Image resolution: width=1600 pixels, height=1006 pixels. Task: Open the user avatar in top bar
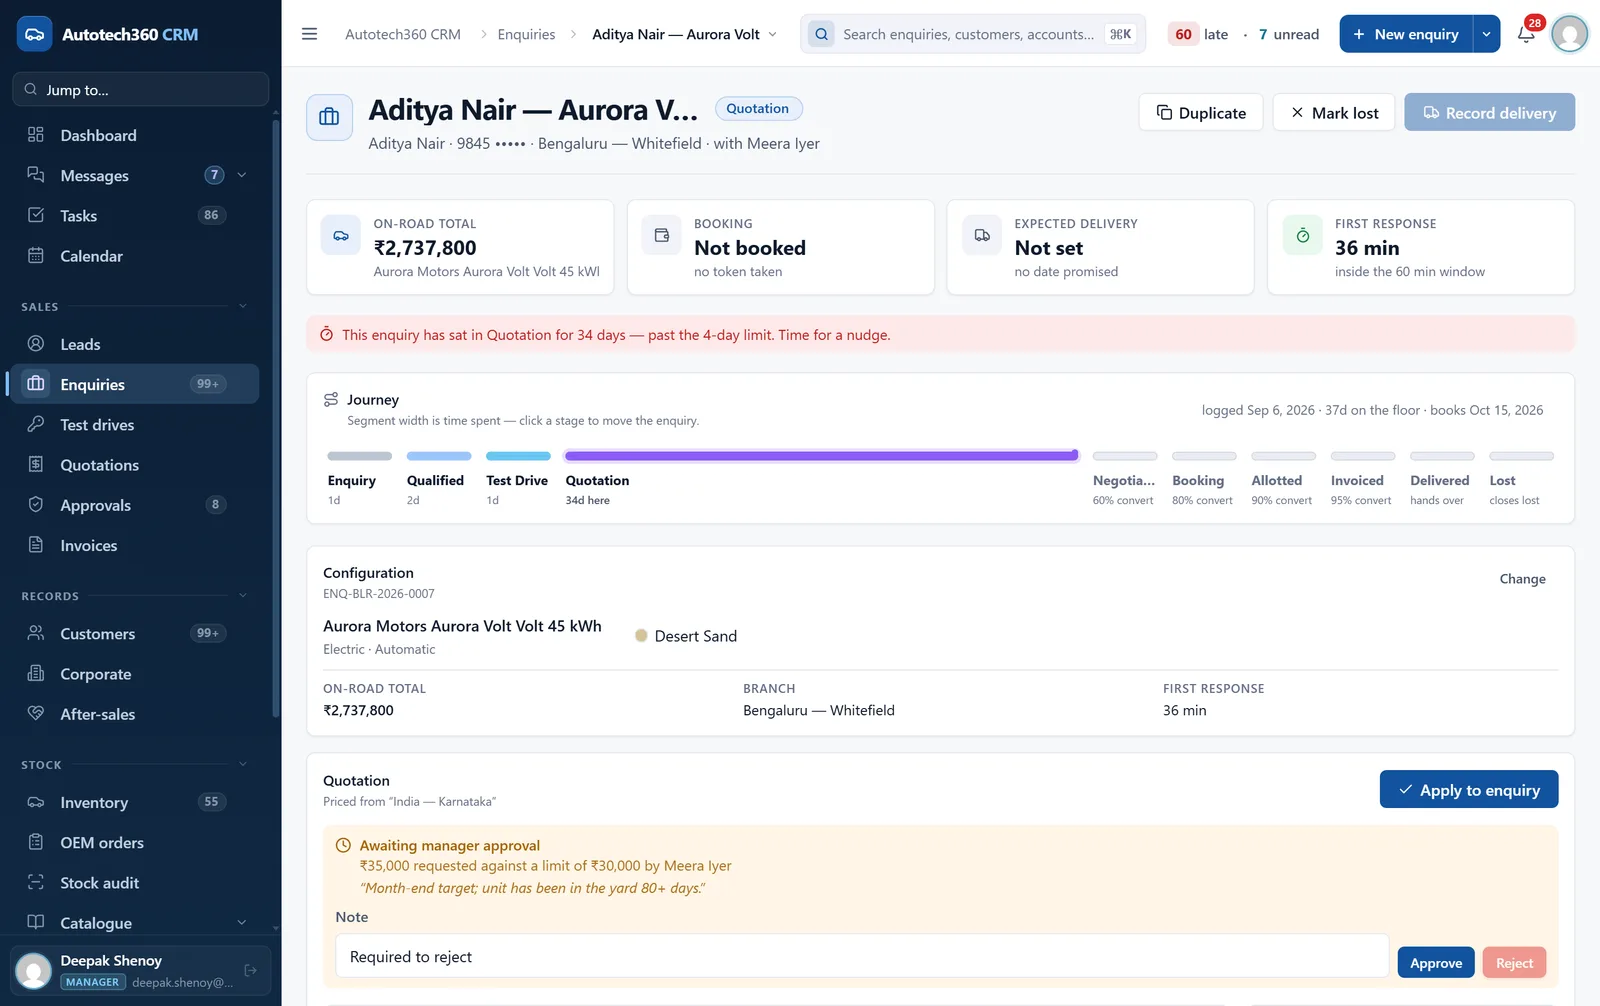tap(1569, 34)
